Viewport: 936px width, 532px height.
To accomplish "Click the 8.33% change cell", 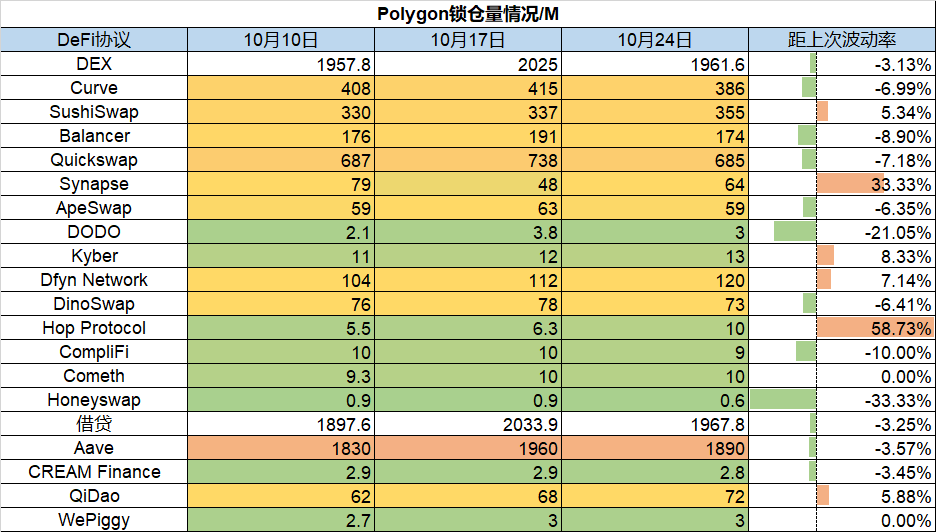I will 842,256.
